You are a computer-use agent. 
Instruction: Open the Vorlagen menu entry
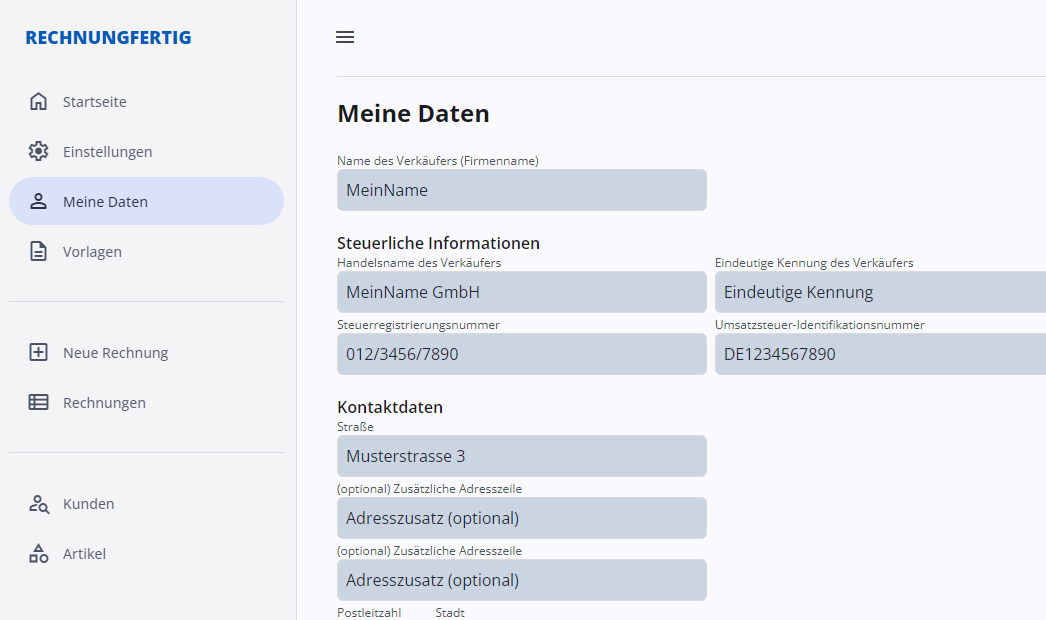(92, 252)
